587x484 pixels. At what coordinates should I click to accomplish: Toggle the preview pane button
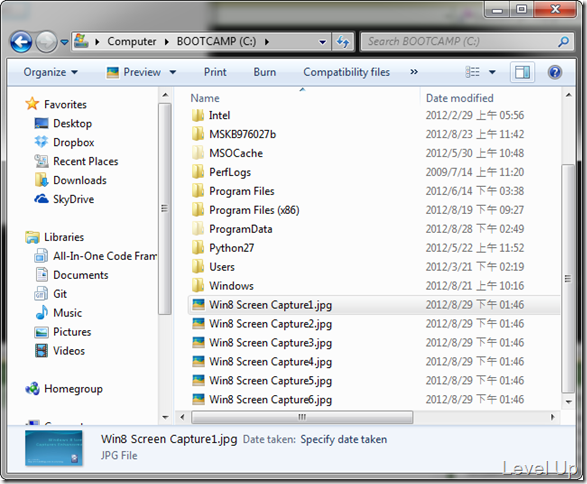point(522,72)
